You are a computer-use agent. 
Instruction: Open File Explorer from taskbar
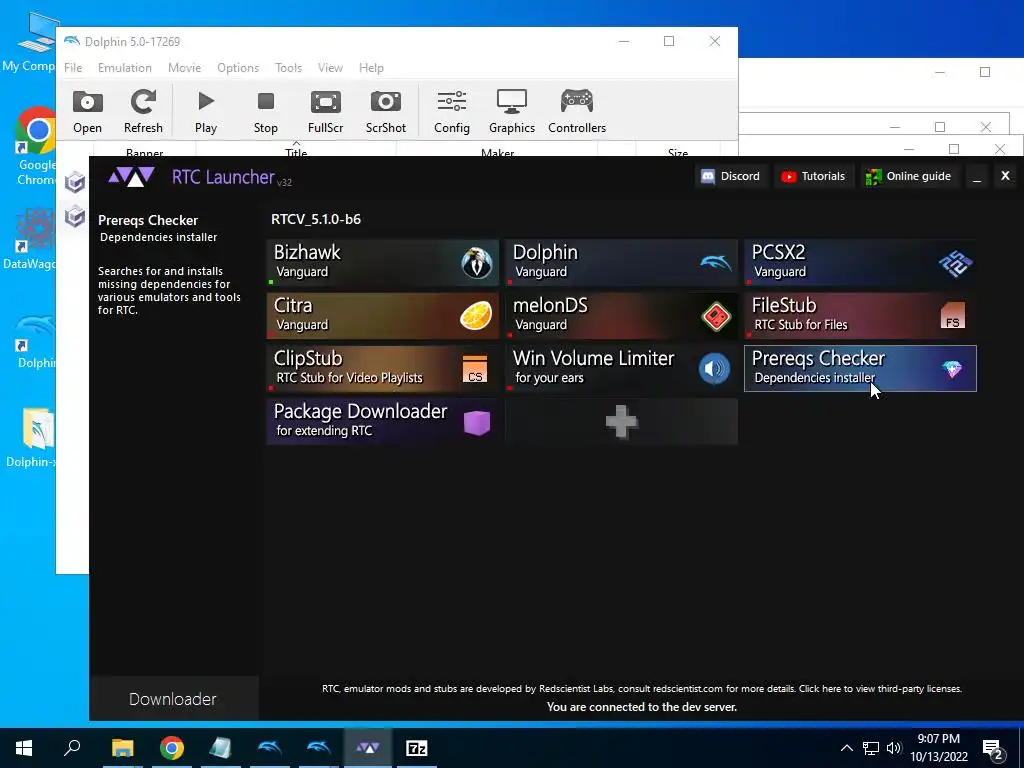click(123, 748)
